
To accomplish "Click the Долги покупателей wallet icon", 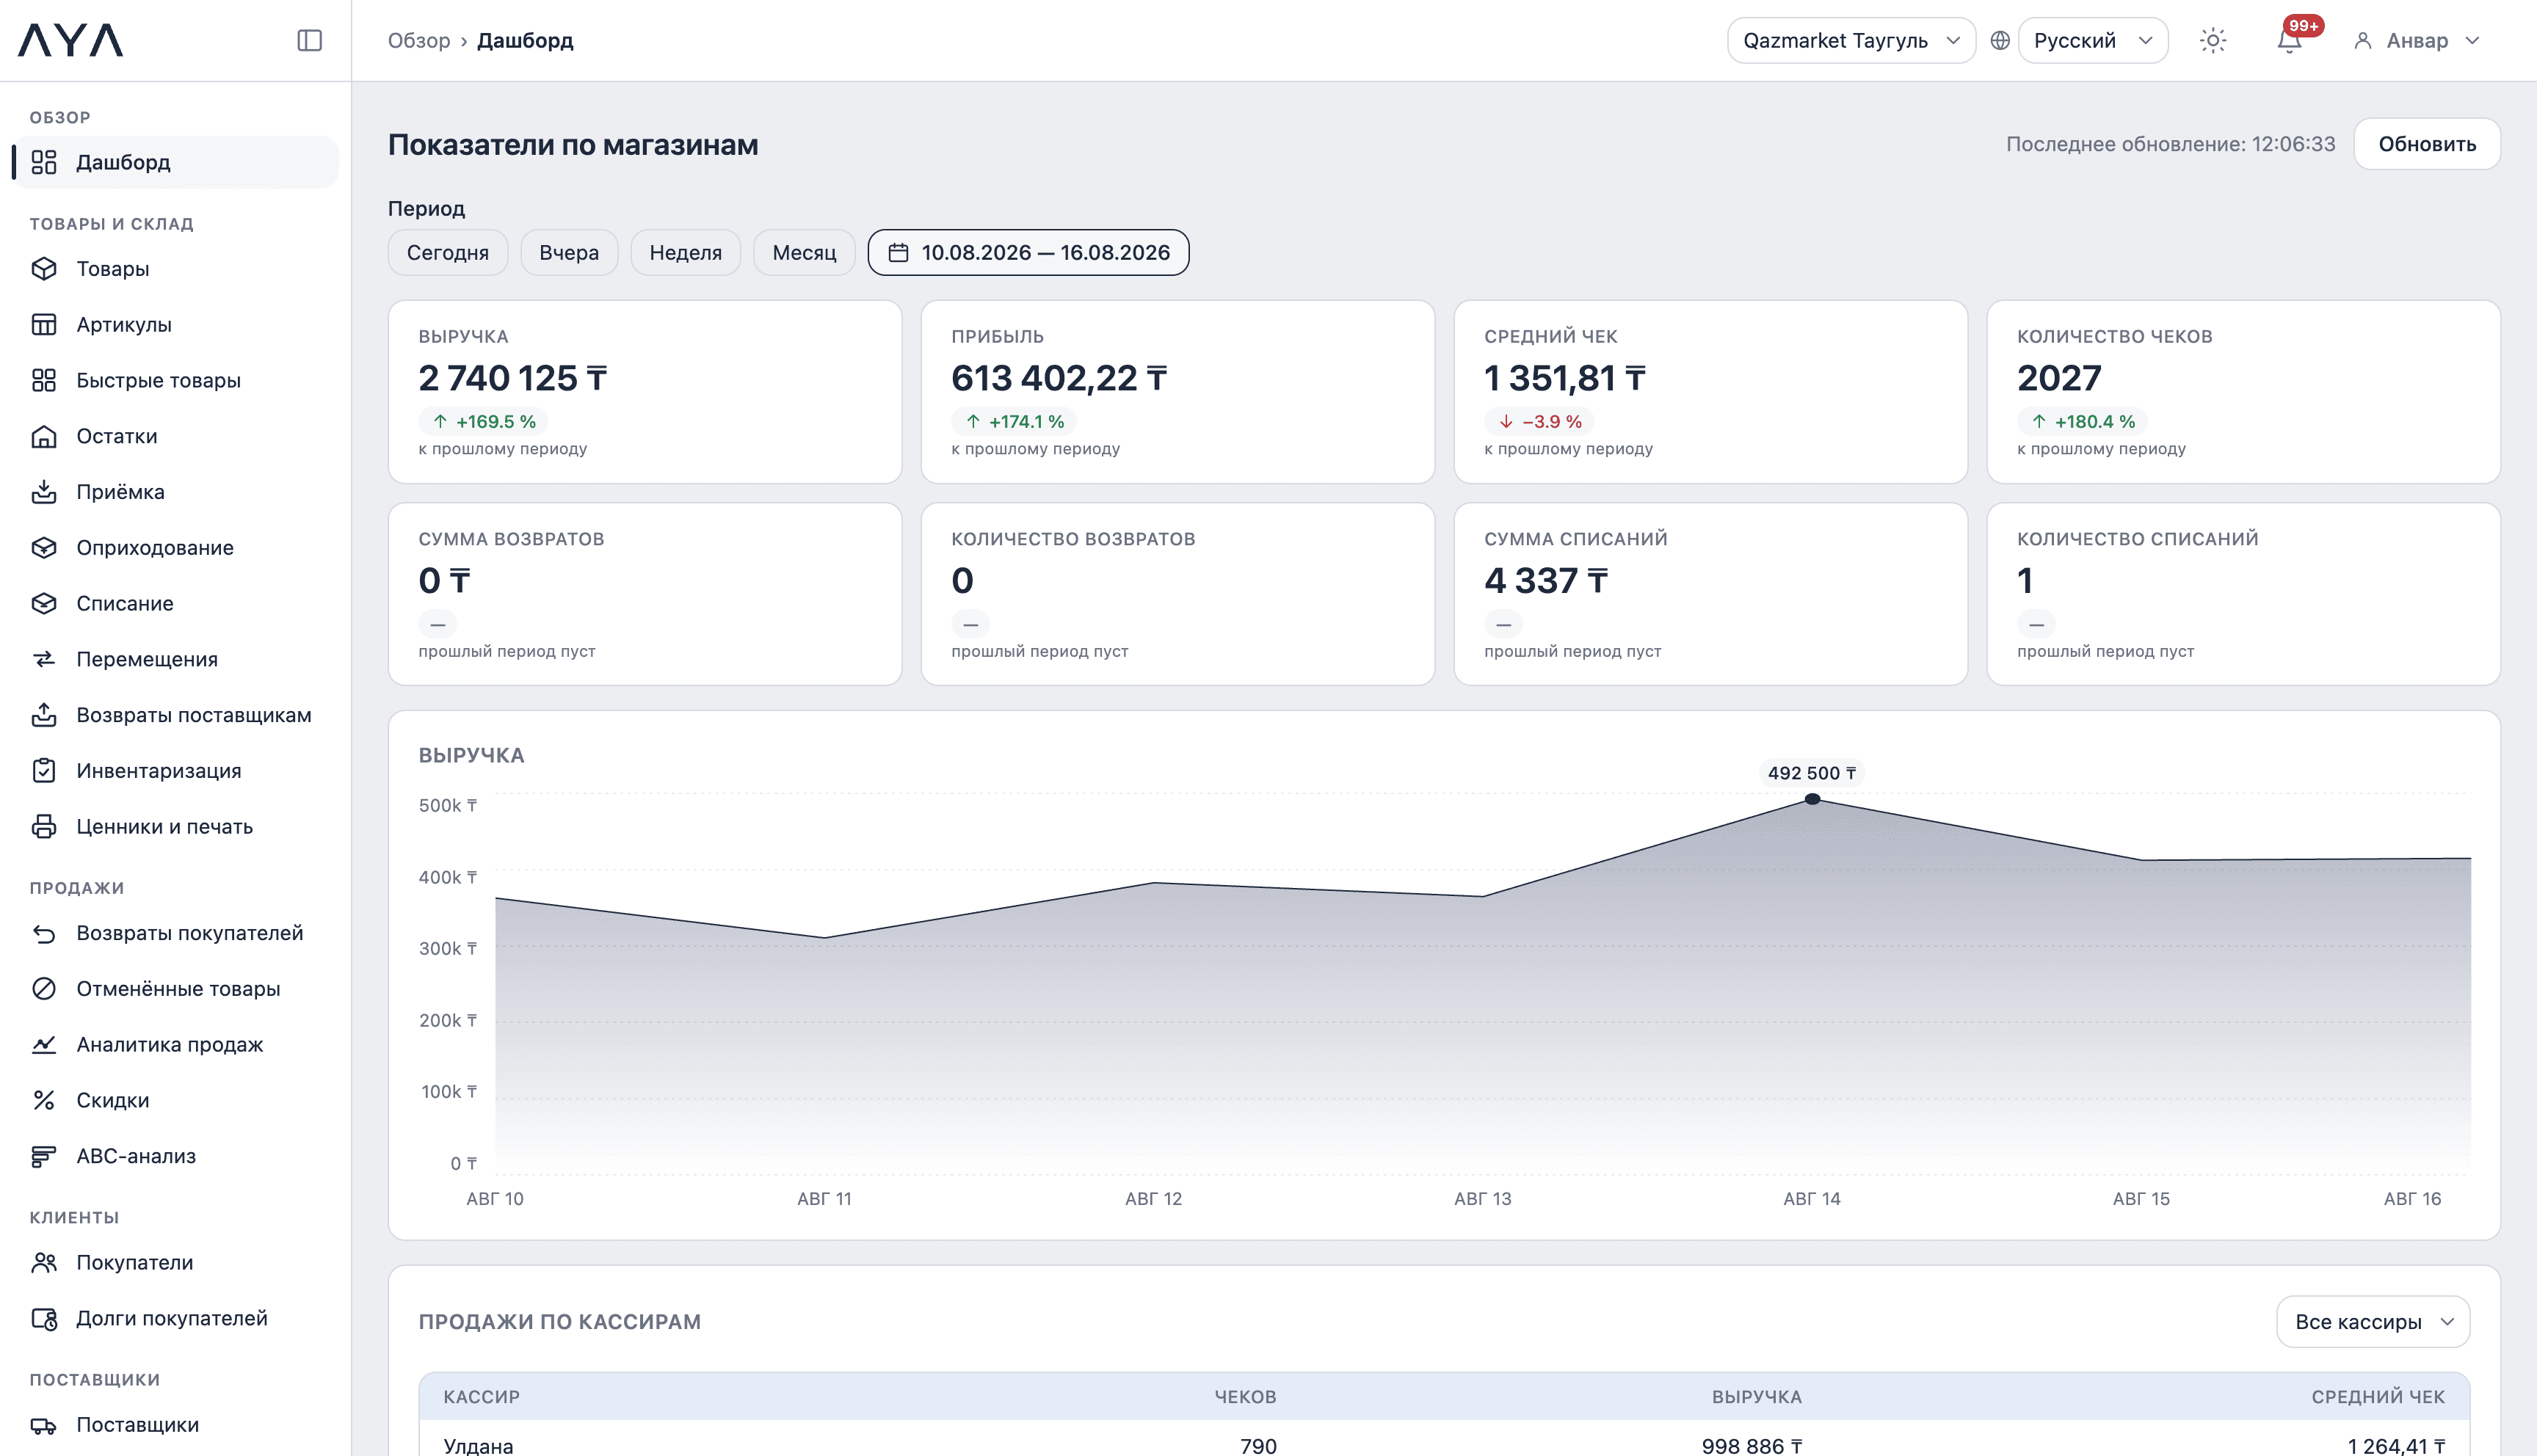I will coord(44,1319).
